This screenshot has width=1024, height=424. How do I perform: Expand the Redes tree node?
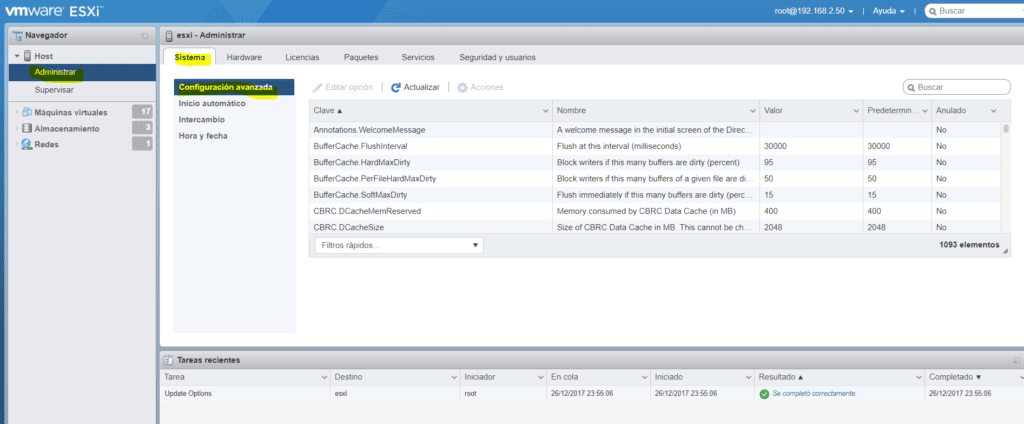click(x=18, y=144)
